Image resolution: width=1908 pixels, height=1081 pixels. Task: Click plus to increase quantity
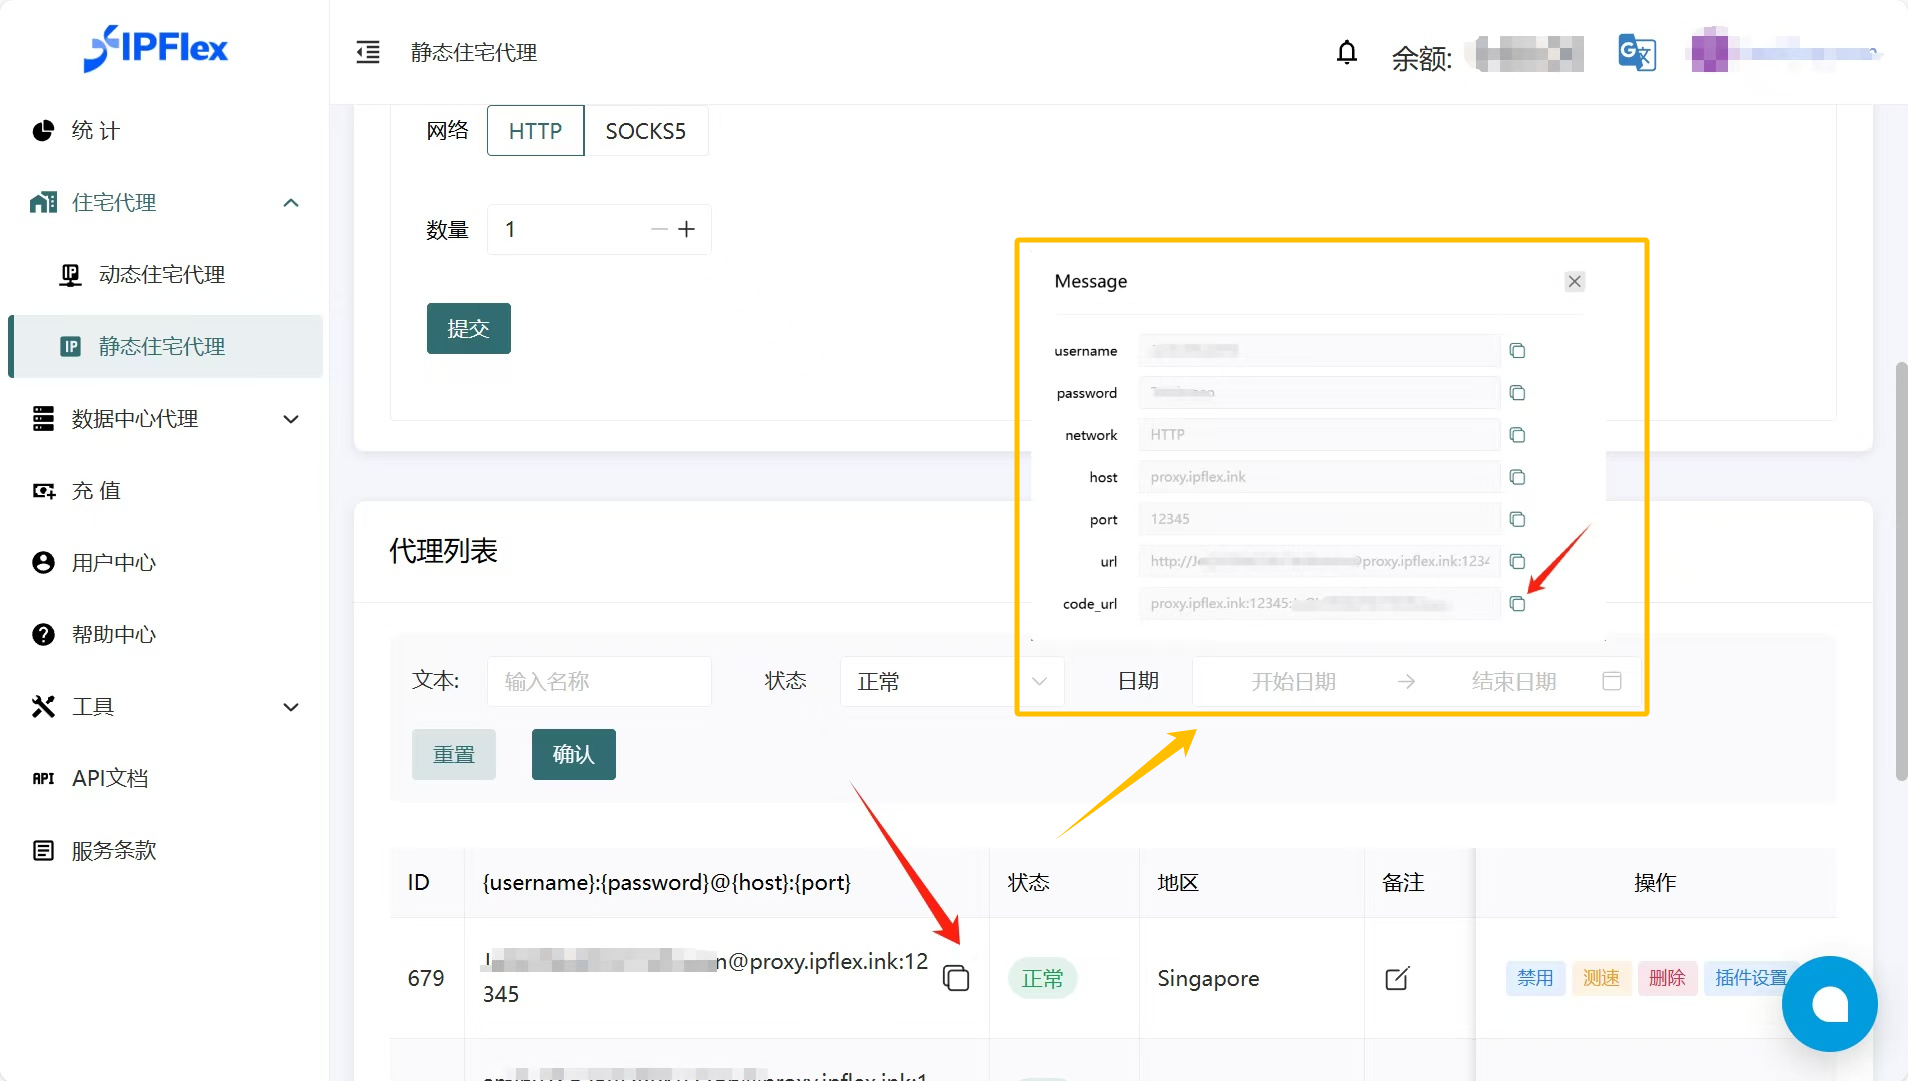686,230
